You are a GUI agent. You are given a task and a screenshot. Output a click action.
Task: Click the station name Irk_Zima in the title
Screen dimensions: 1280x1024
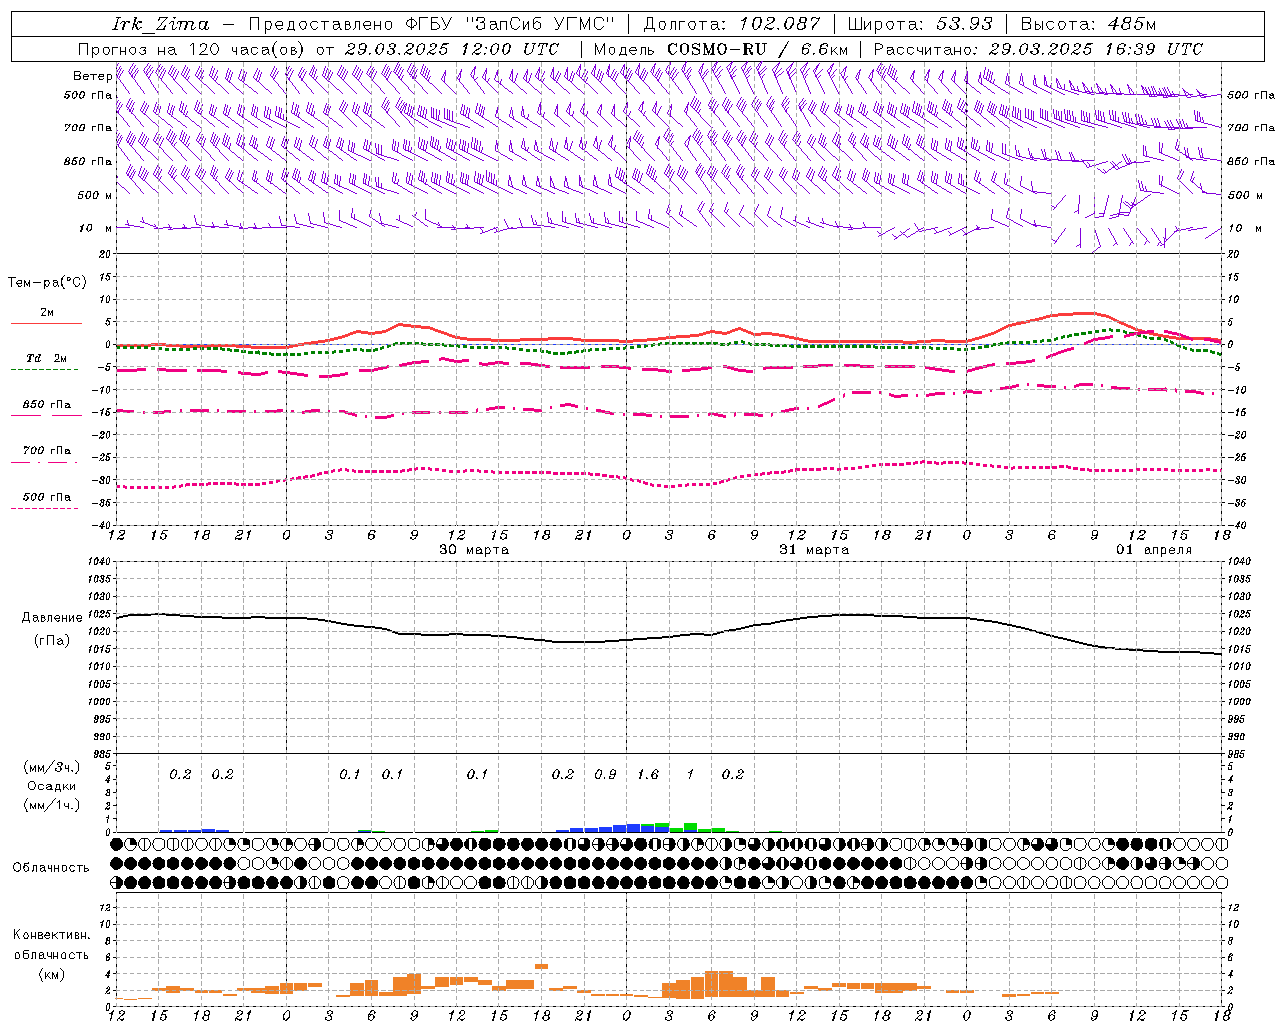point(161,24)
